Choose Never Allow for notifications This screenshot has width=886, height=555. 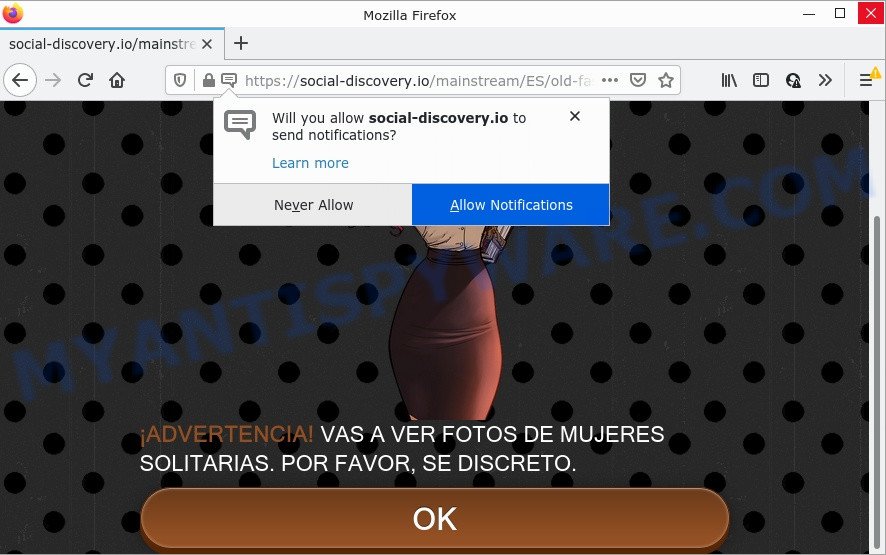pos(313,205)
